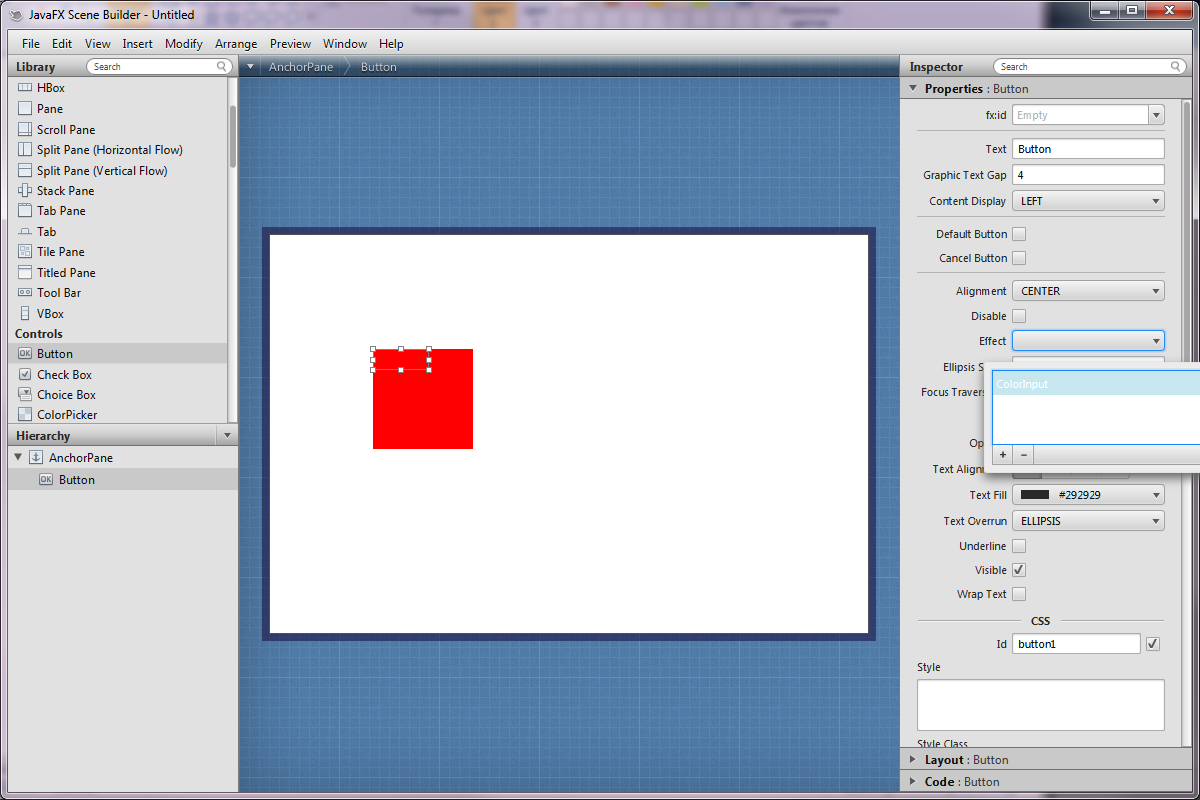Click the Style text area
The image size is (1200, 800).
(1040, 705)
